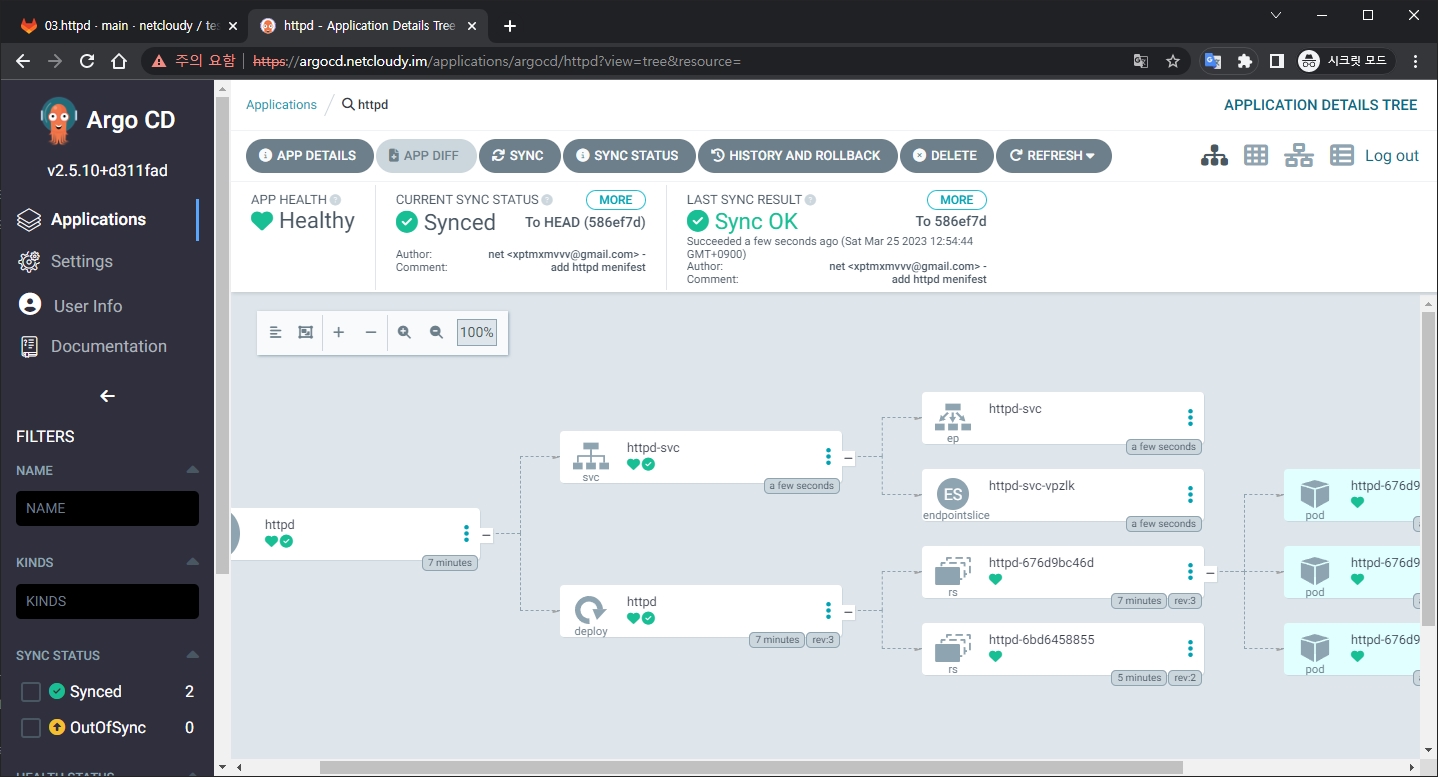
Task: Switch to network view icon
Action: tap(1298, 155)
